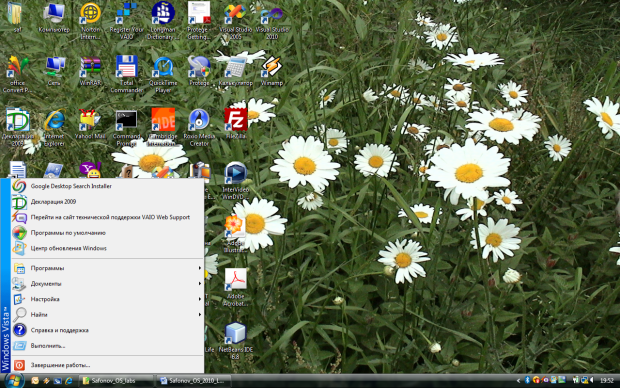Expand the Настройка submenu arrow
Viewport: 620px width, 388px height.
pos(200,299)
